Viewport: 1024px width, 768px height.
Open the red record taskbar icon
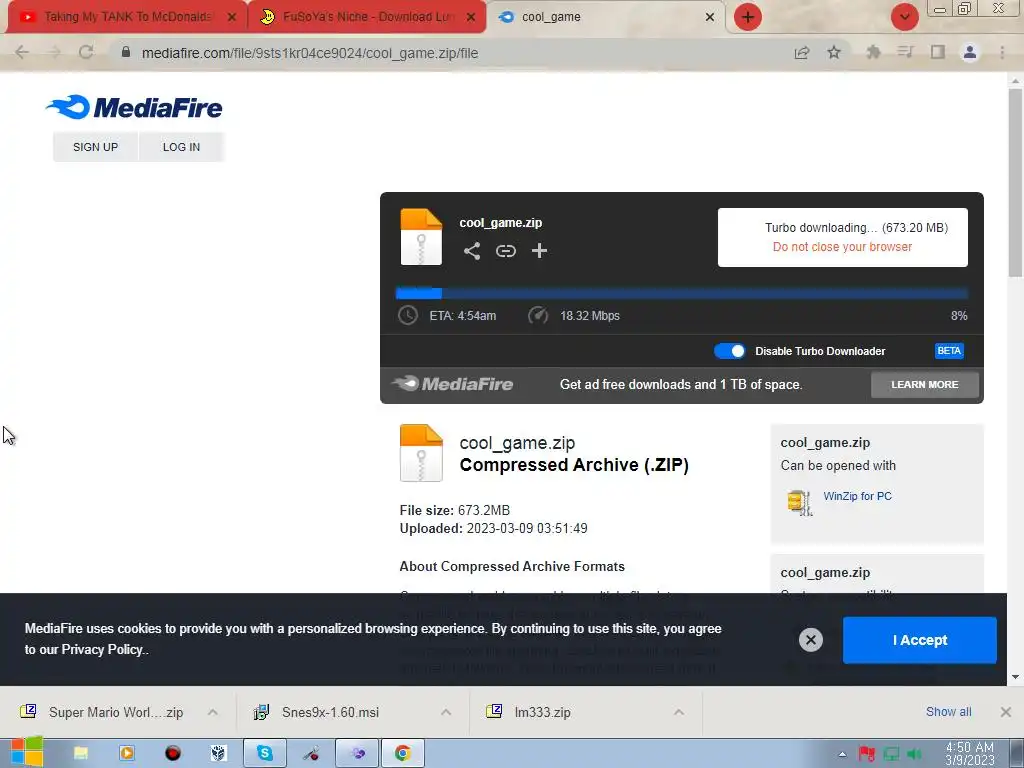coord(172,753)
